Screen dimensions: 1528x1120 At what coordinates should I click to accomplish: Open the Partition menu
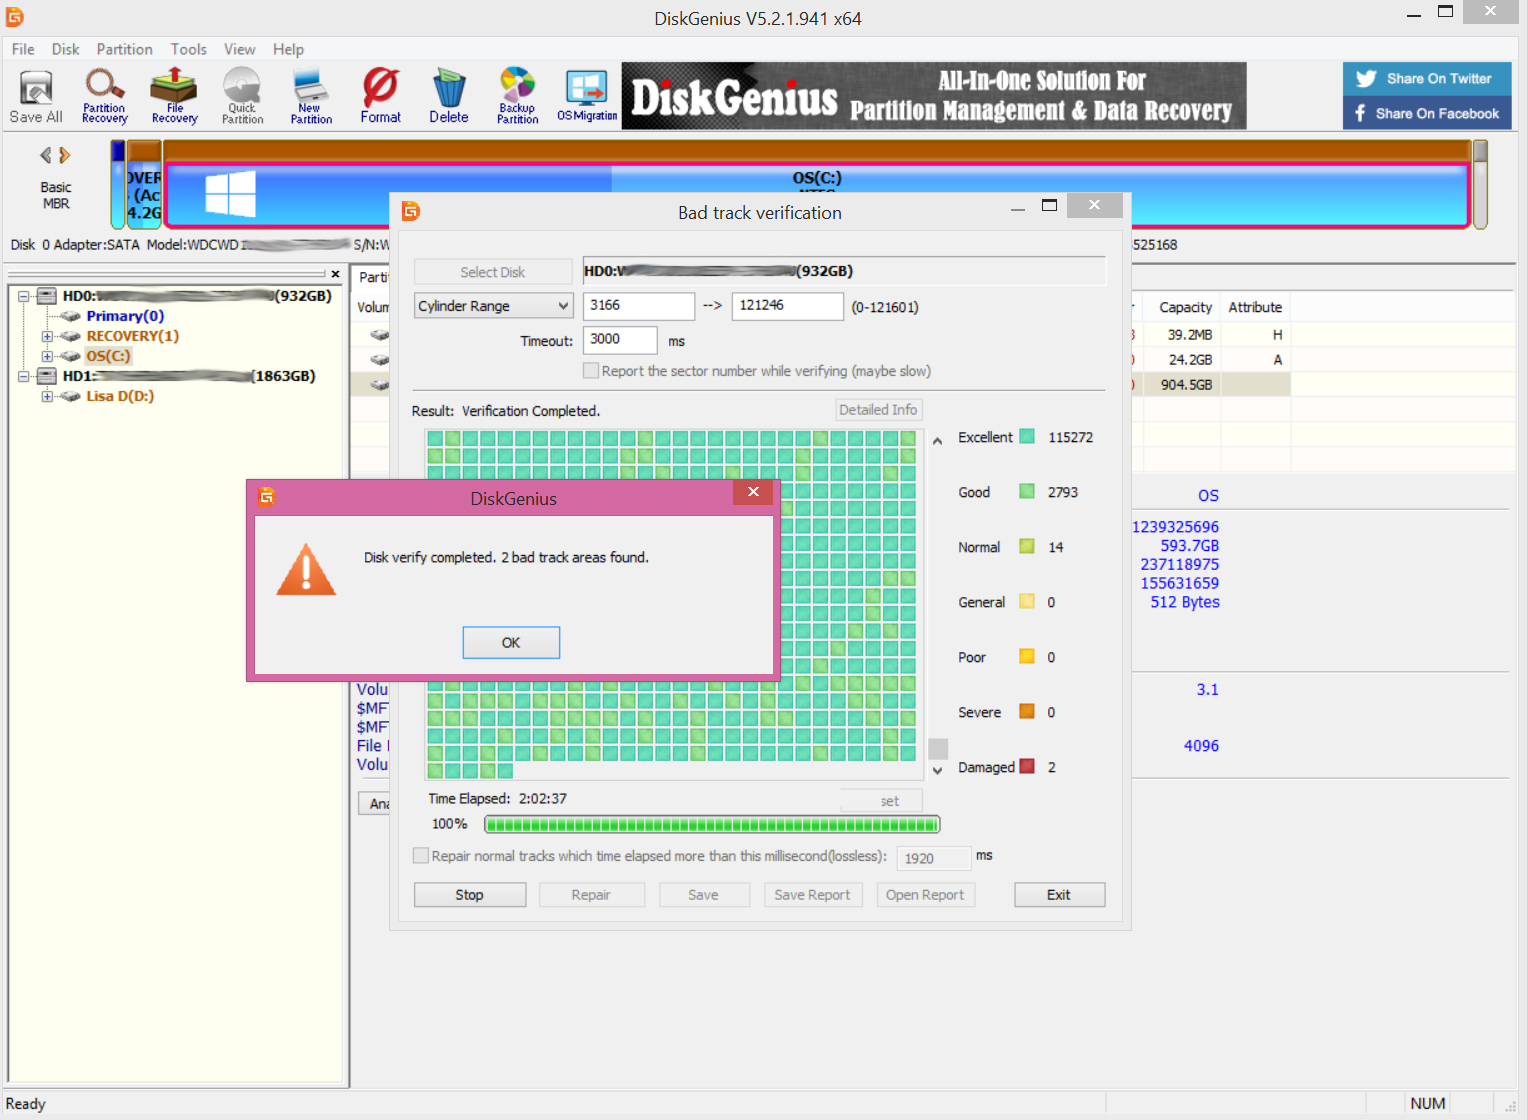[x=125, y=49]
